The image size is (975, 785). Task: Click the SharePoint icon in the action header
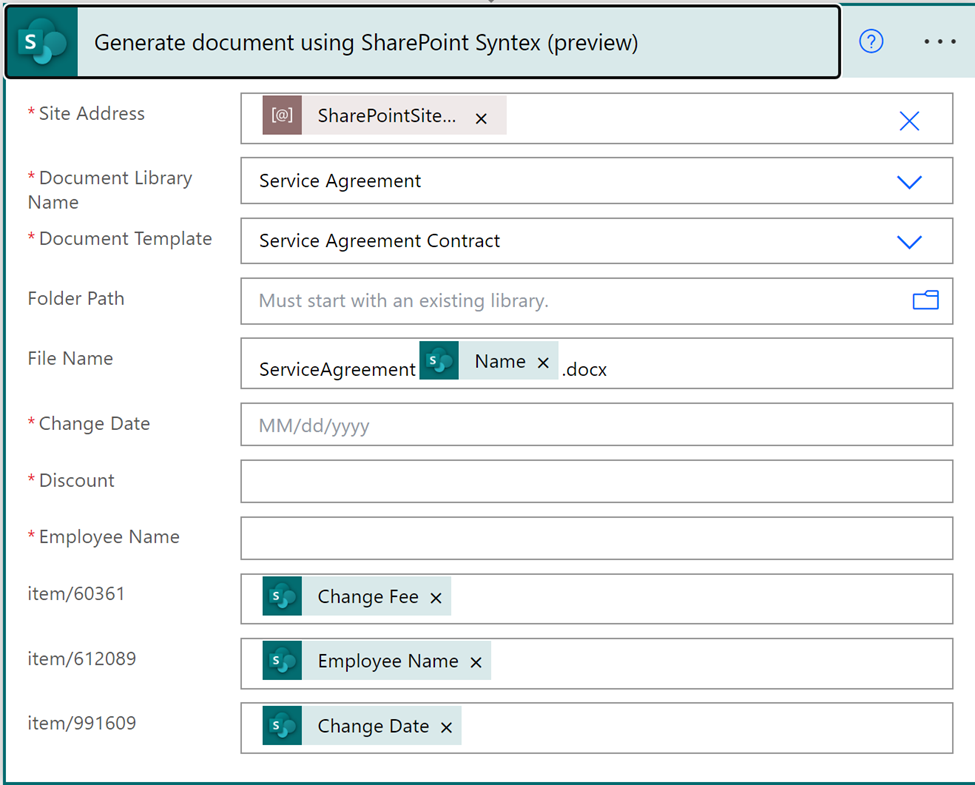[42, 42]
